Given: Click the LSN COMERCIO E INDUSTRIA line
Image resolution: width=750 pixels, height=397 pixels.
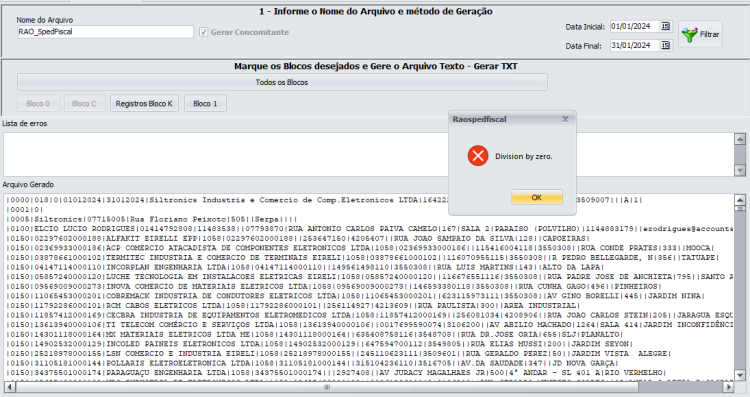Looking at the screenshot, I should click(x=338, y=353).
